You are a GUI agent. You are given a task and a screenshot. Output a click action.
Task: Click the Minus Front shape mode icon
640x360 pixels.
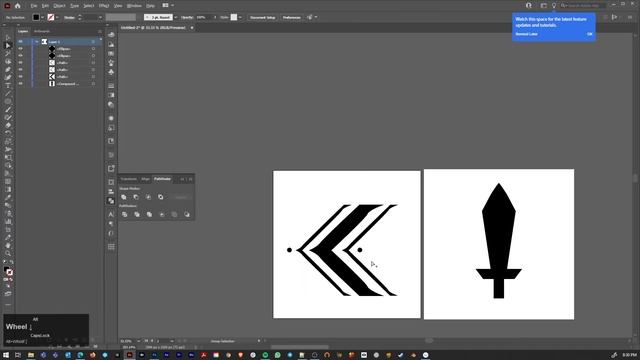pos(136,197)
